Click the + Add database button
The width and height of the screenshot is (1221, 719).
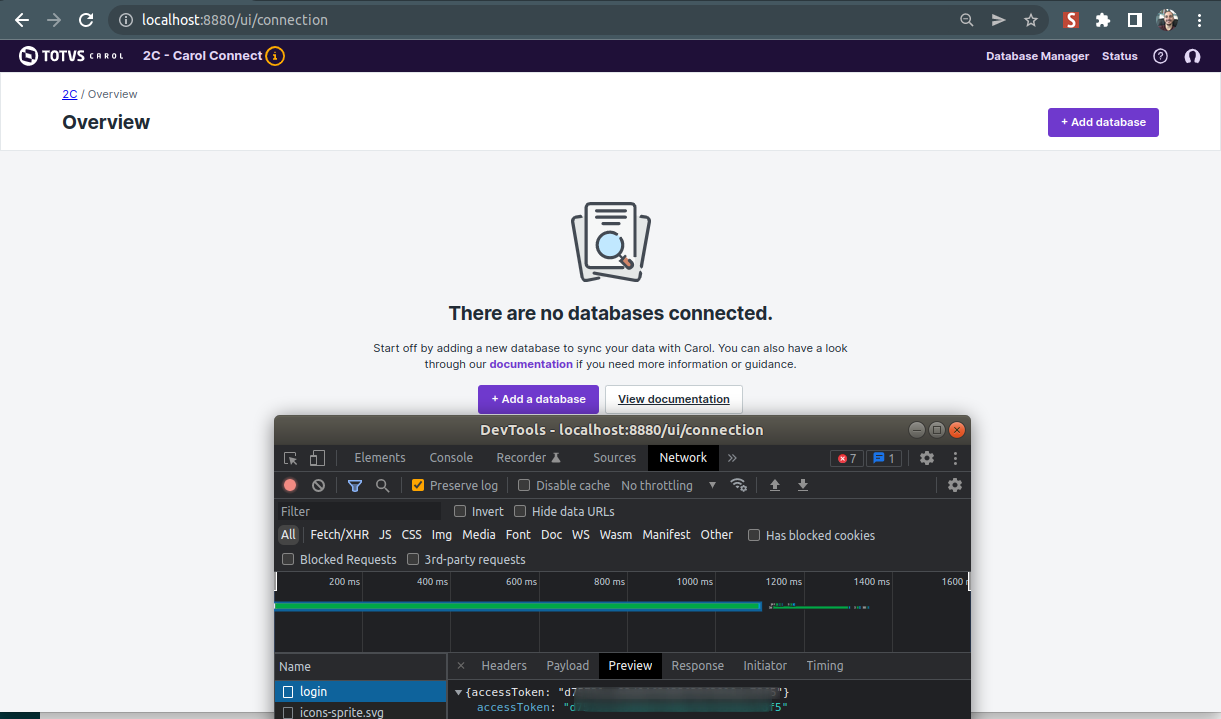pyautogui.click(x=1103, y=122)
